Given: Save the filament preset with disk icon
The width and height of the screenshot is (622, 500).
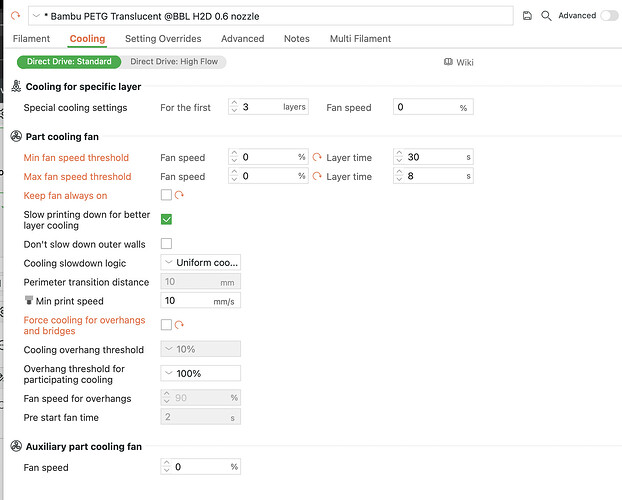Looking at the screenshot, I should (527, 16).
